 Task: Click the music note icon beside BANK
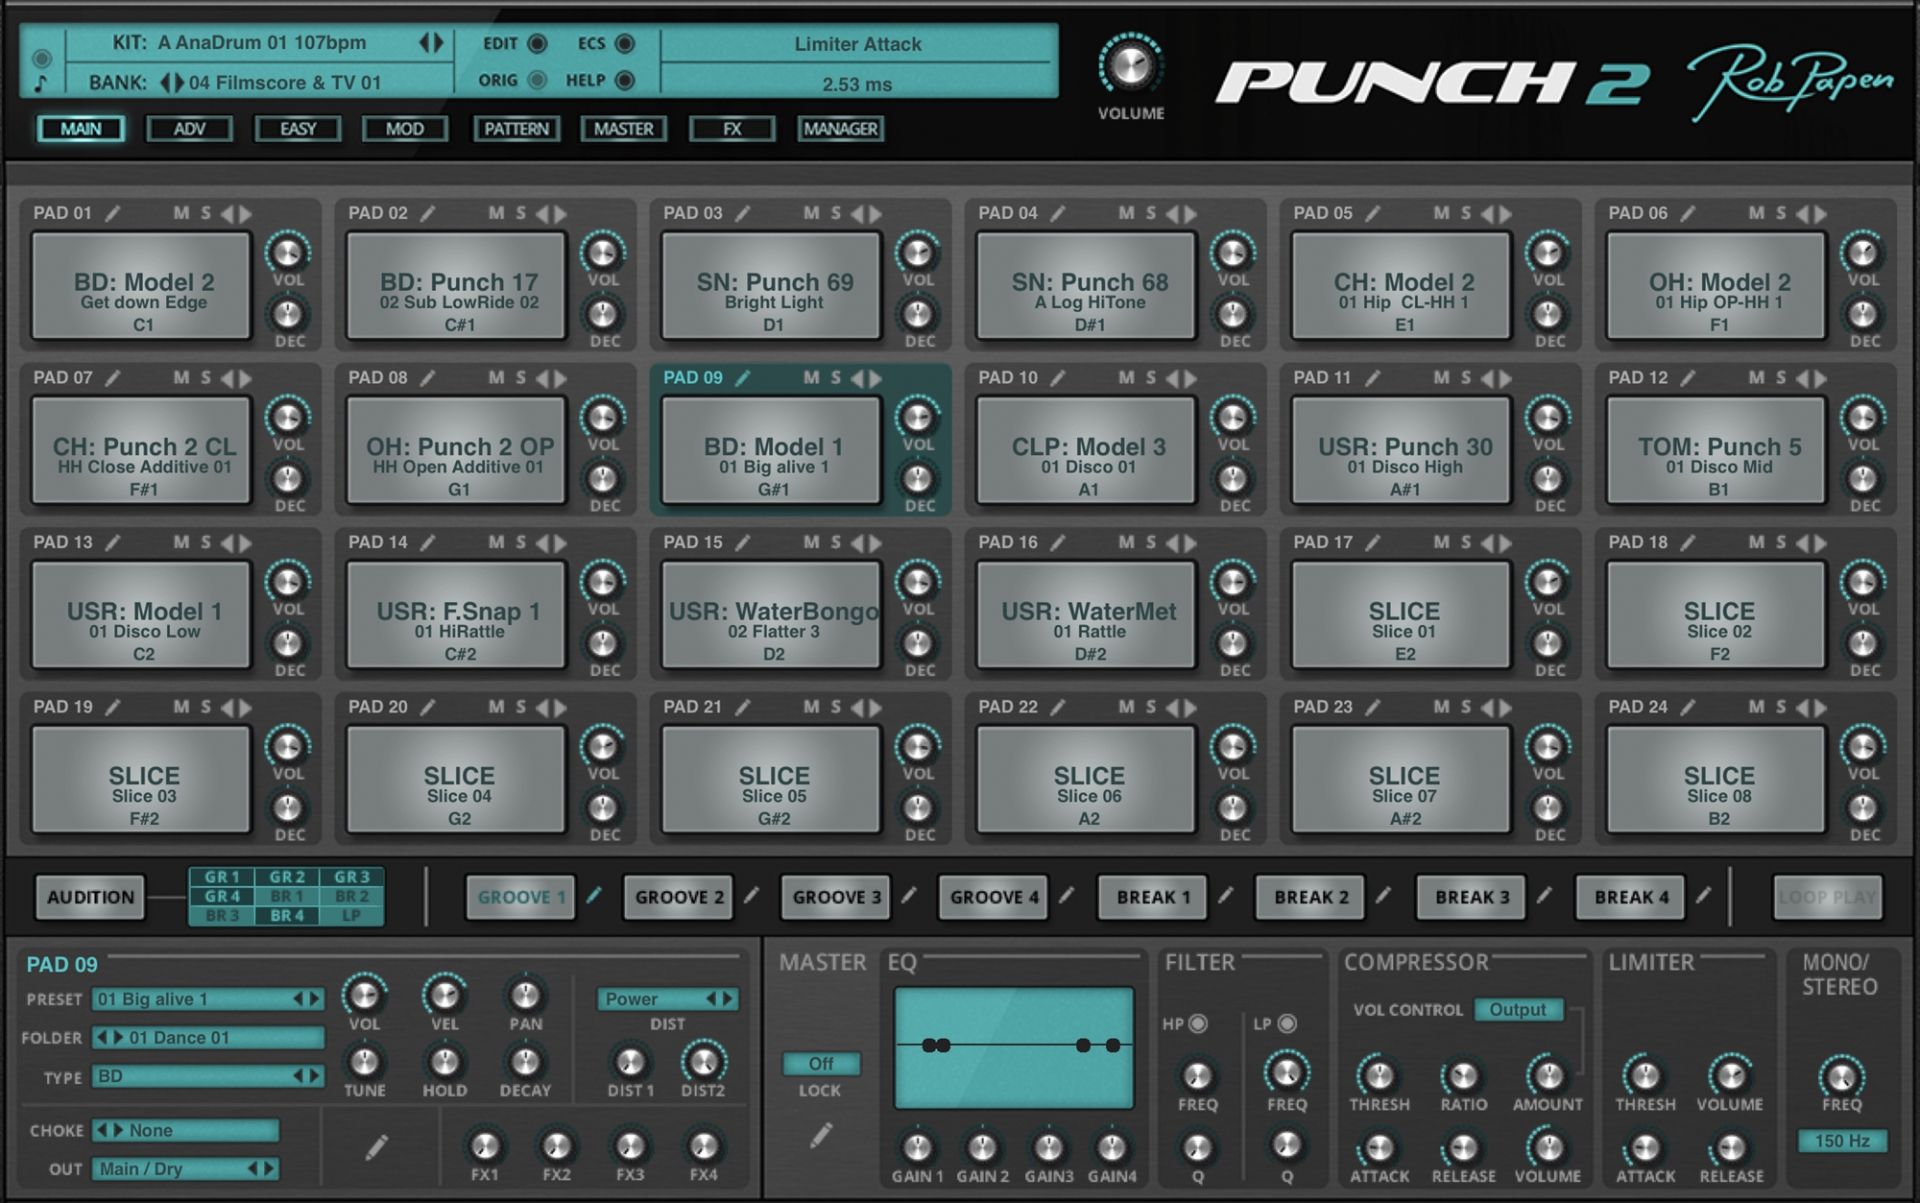coord(40,83)
